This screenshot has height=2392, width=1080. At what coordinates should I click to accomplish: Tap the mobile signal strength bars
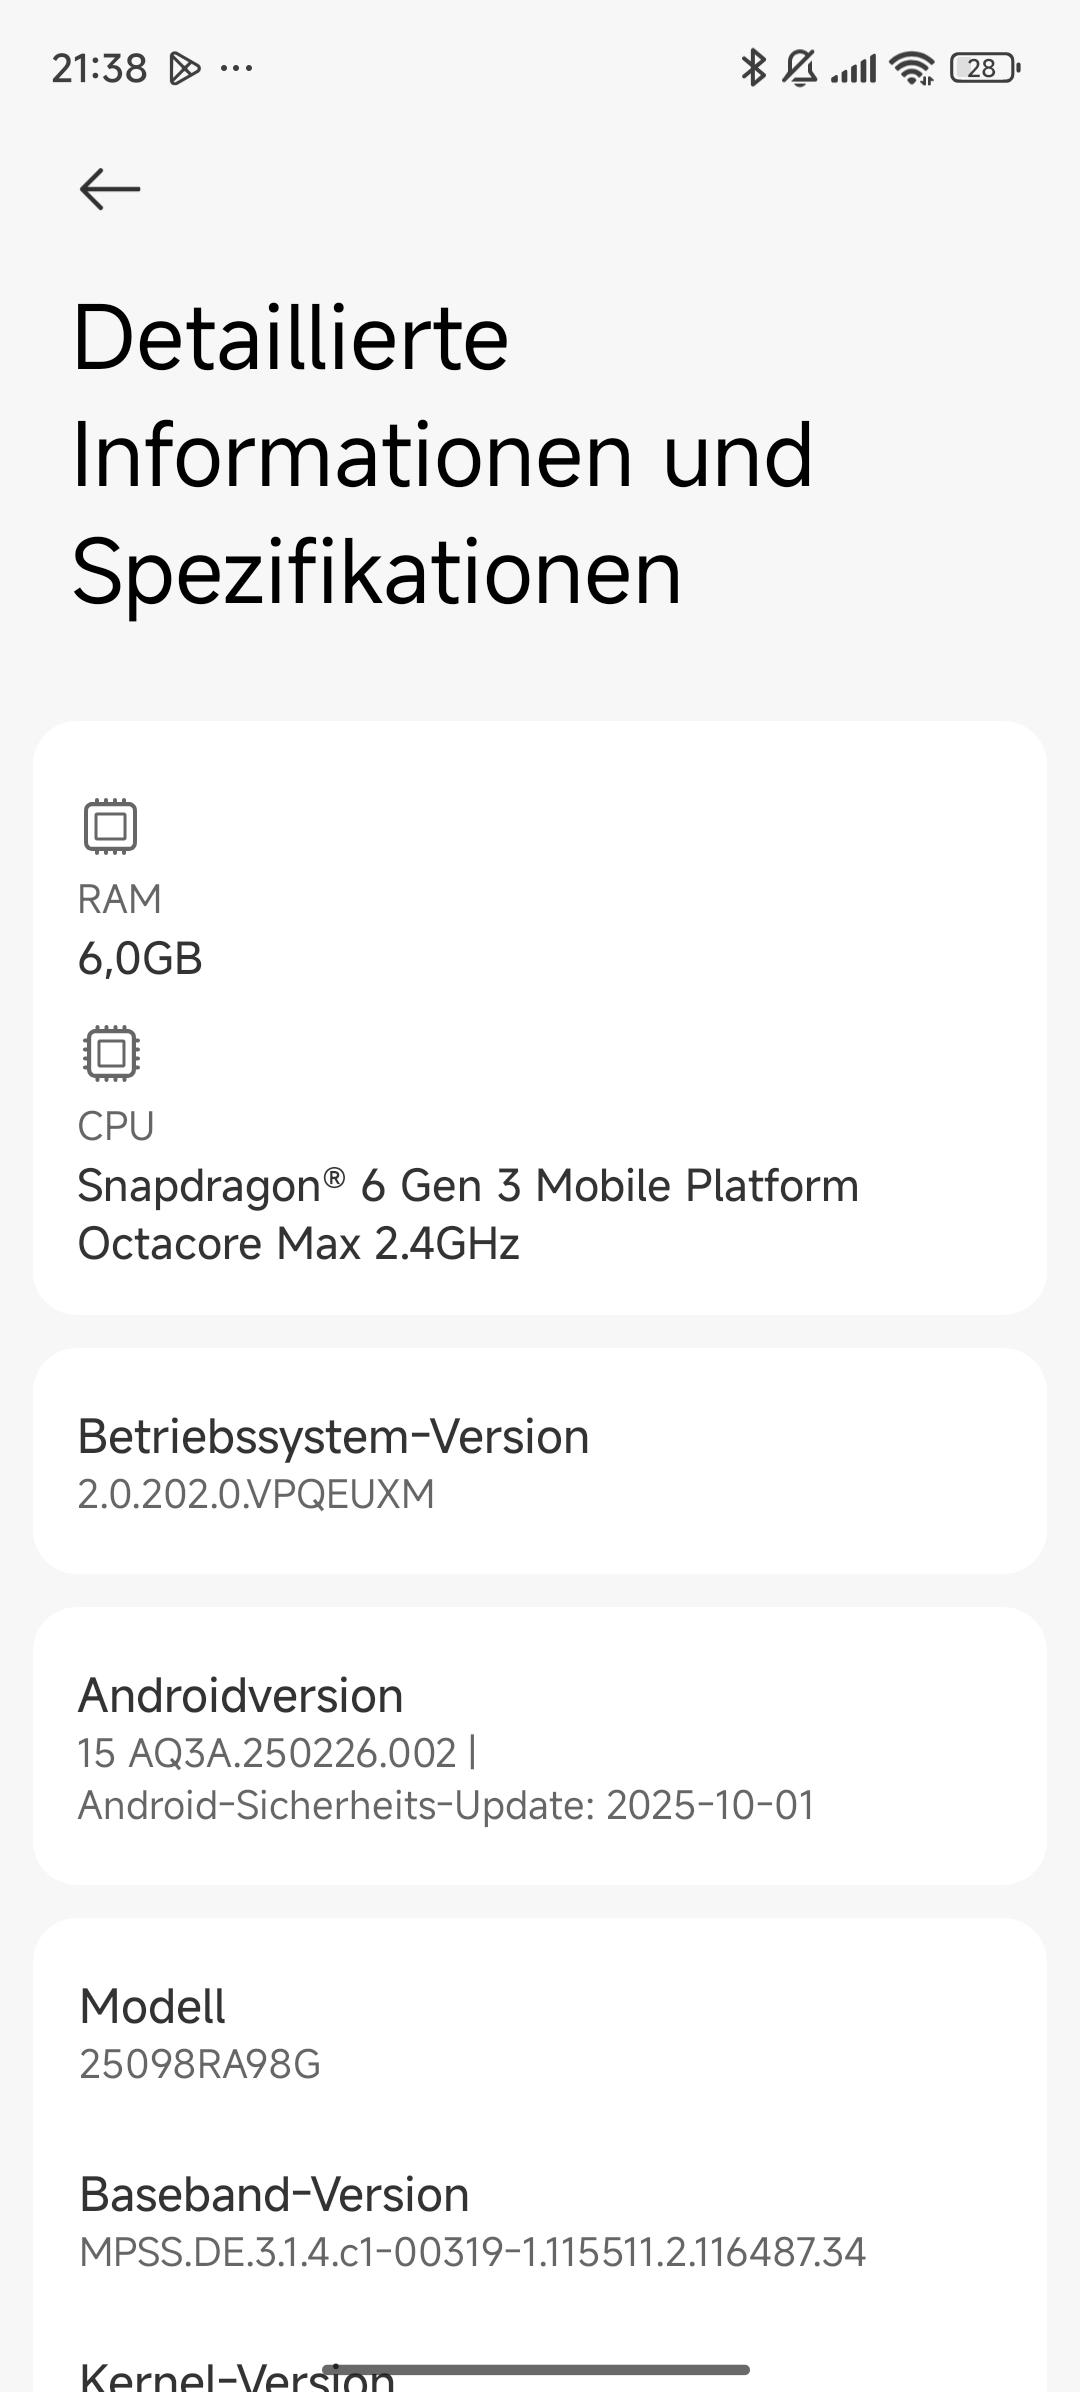point(853,68)
